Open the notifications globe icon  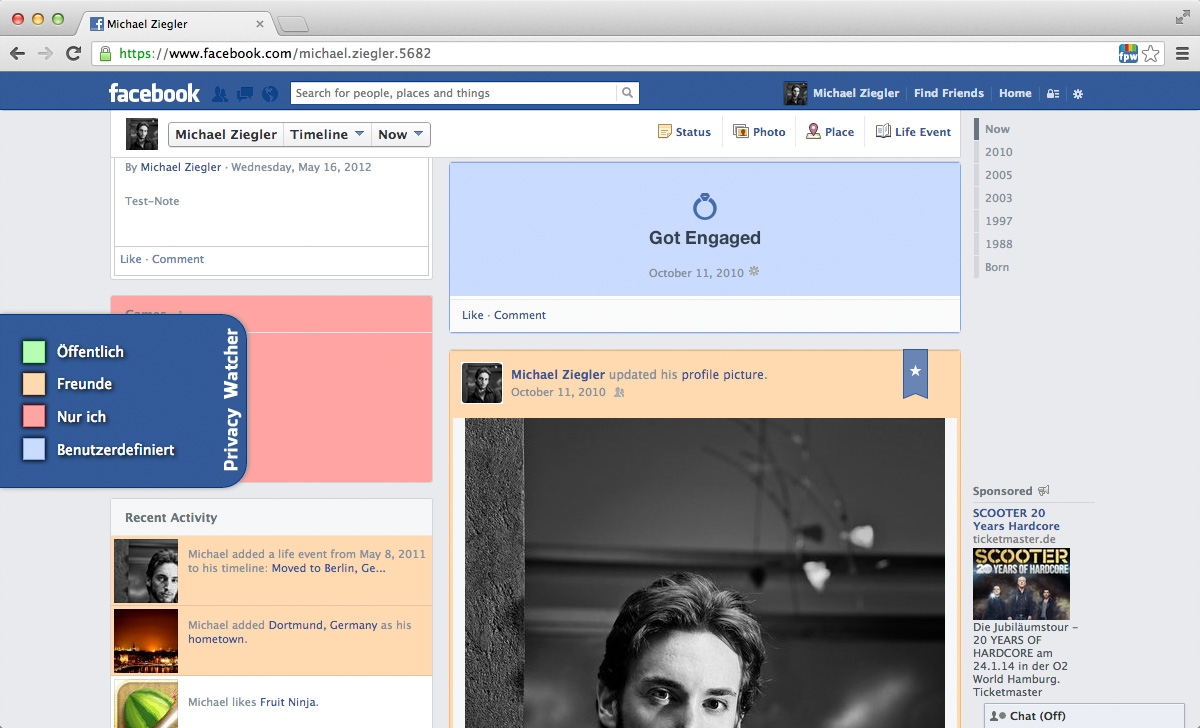[x=269, y=94]
